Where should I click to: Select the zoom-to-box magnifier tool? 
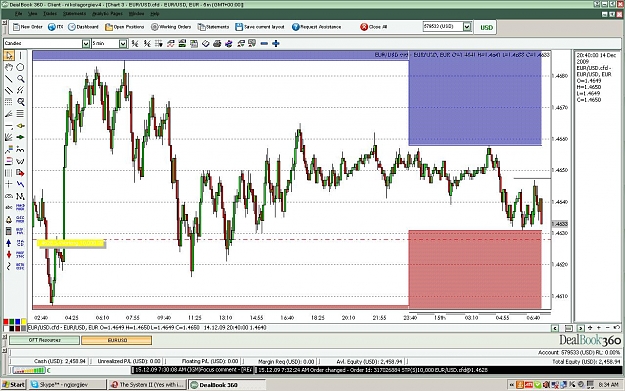pyautogui.click(x=20, y=102)
